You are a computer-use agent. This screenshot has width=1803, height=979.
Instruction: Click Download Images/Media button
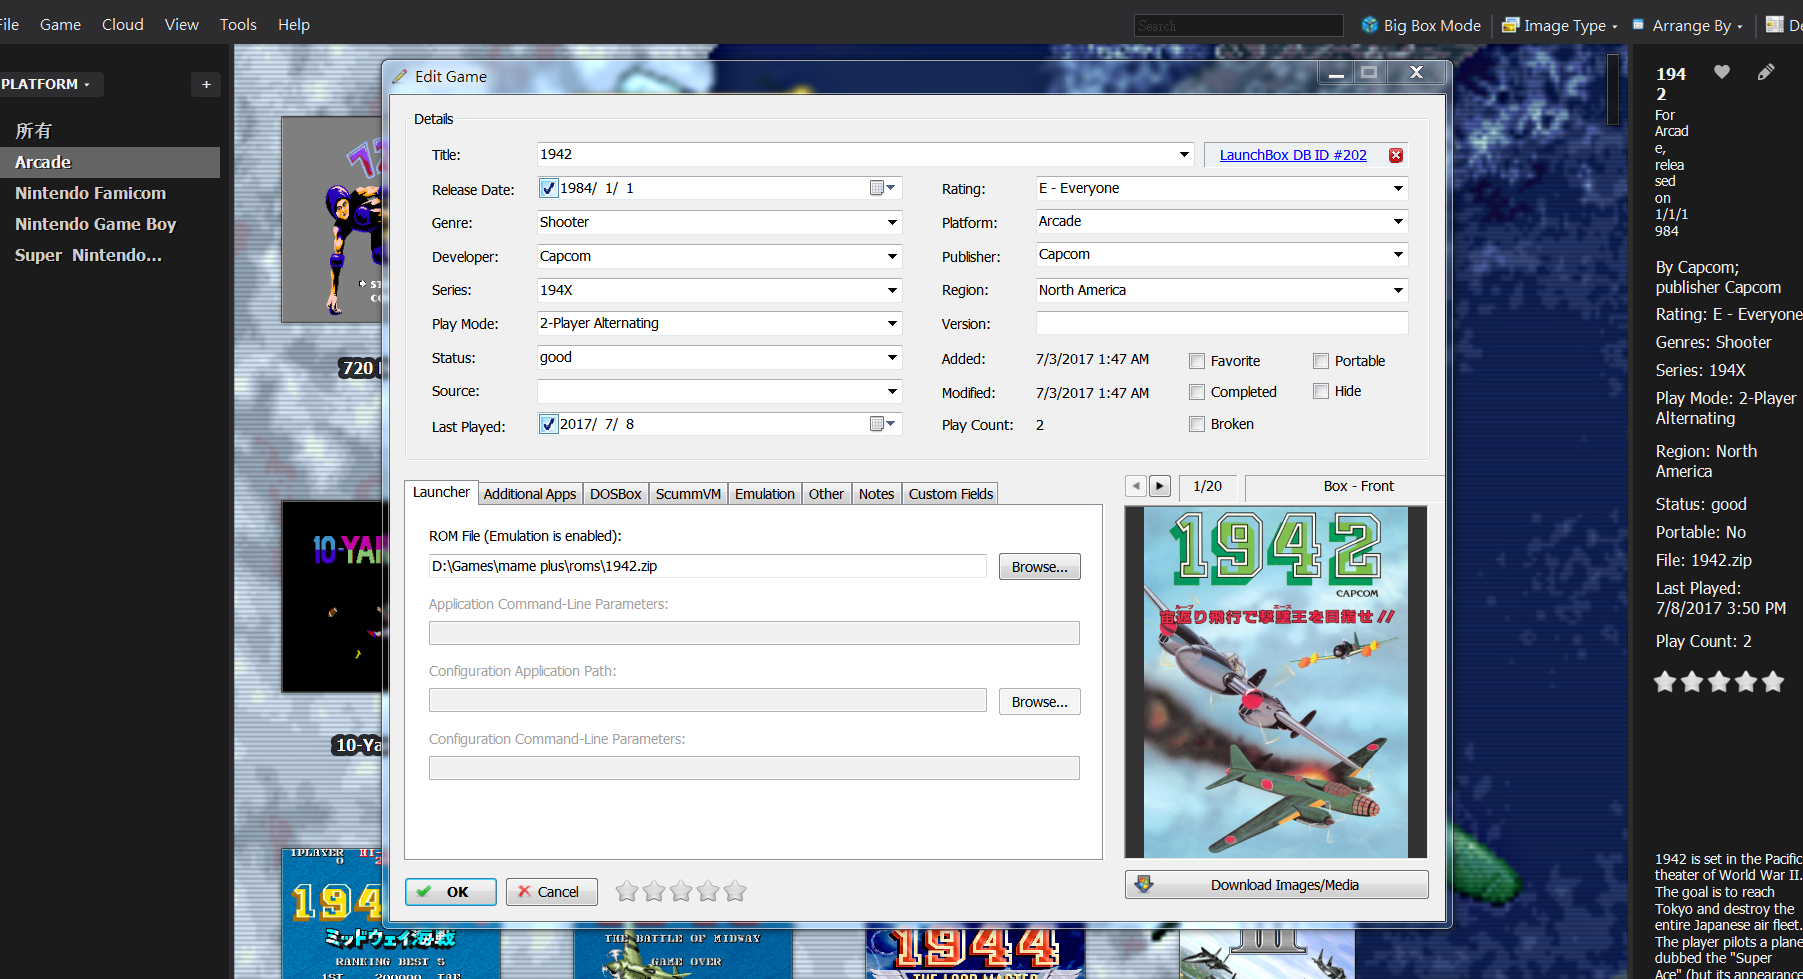pyautogui.click(x=1276, y=885)
